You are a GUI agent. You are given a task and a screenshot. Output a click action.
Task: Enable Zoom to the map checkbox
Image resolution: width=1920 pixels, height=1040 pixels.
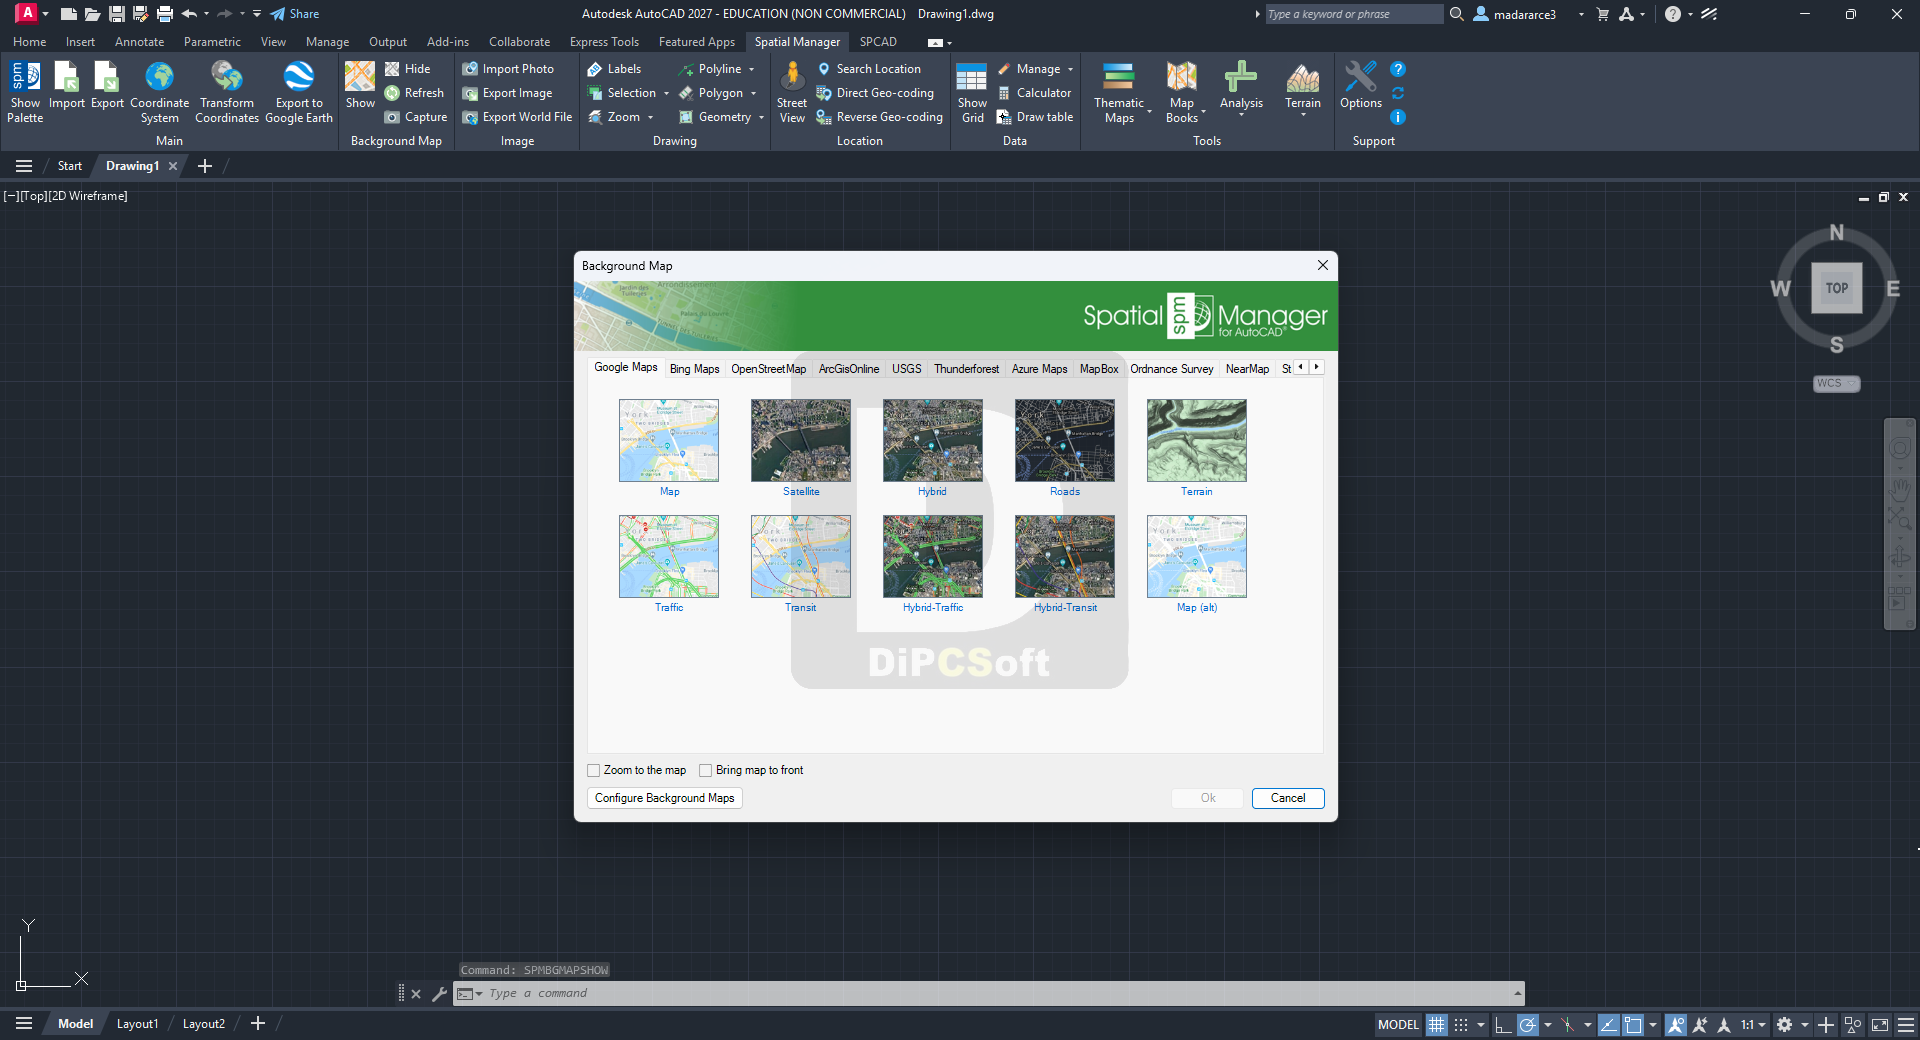tap(594, 771)
